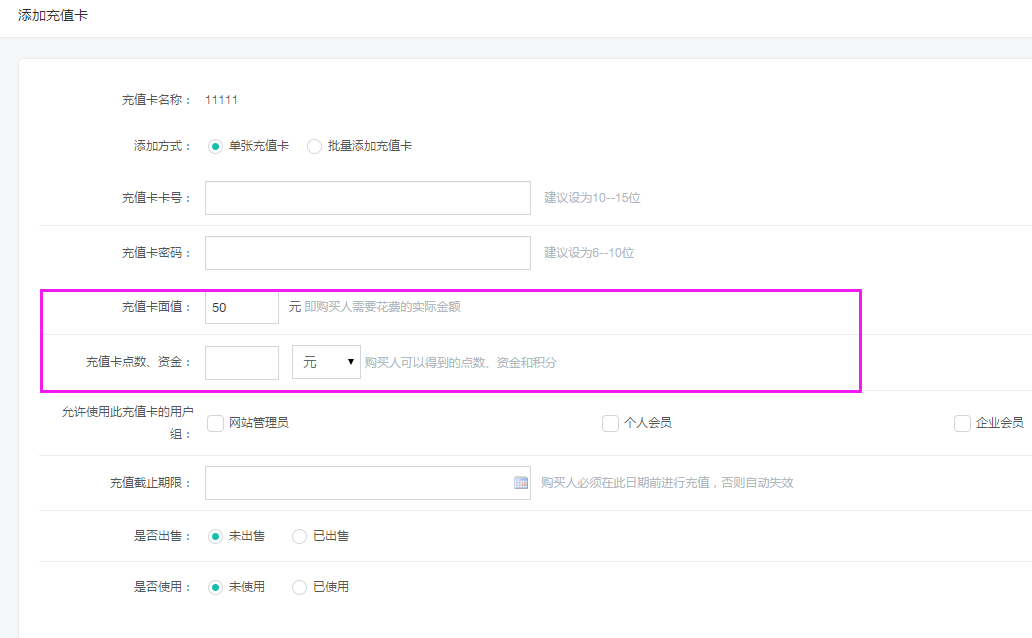Image resolution: width=1032 pixels, height=638 pixels.
Task: Focus the 充值卡卡号 input field
Action: (367, 198)
